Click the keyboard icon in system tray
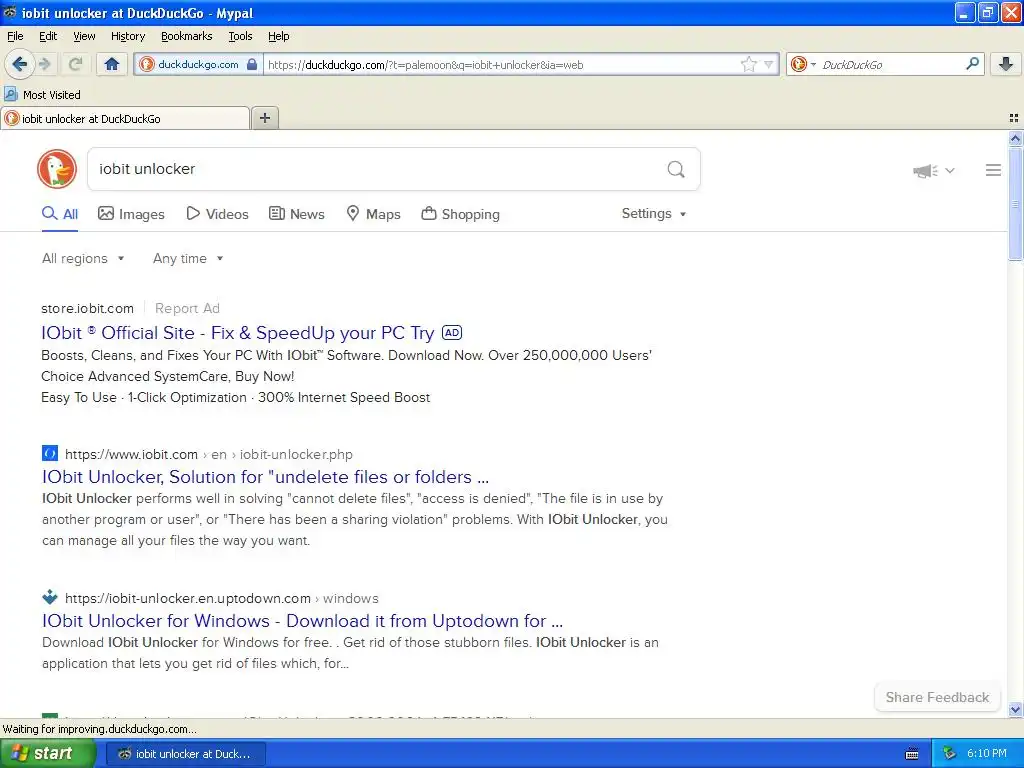The height and width of the screenshot is (768, 1024). click(x=912, y=754)
